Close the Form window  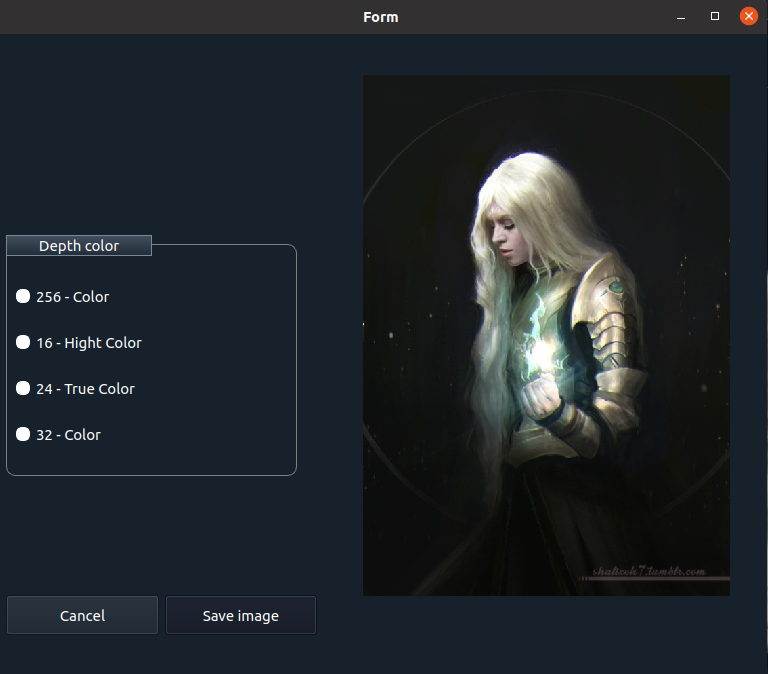point(748,17)
